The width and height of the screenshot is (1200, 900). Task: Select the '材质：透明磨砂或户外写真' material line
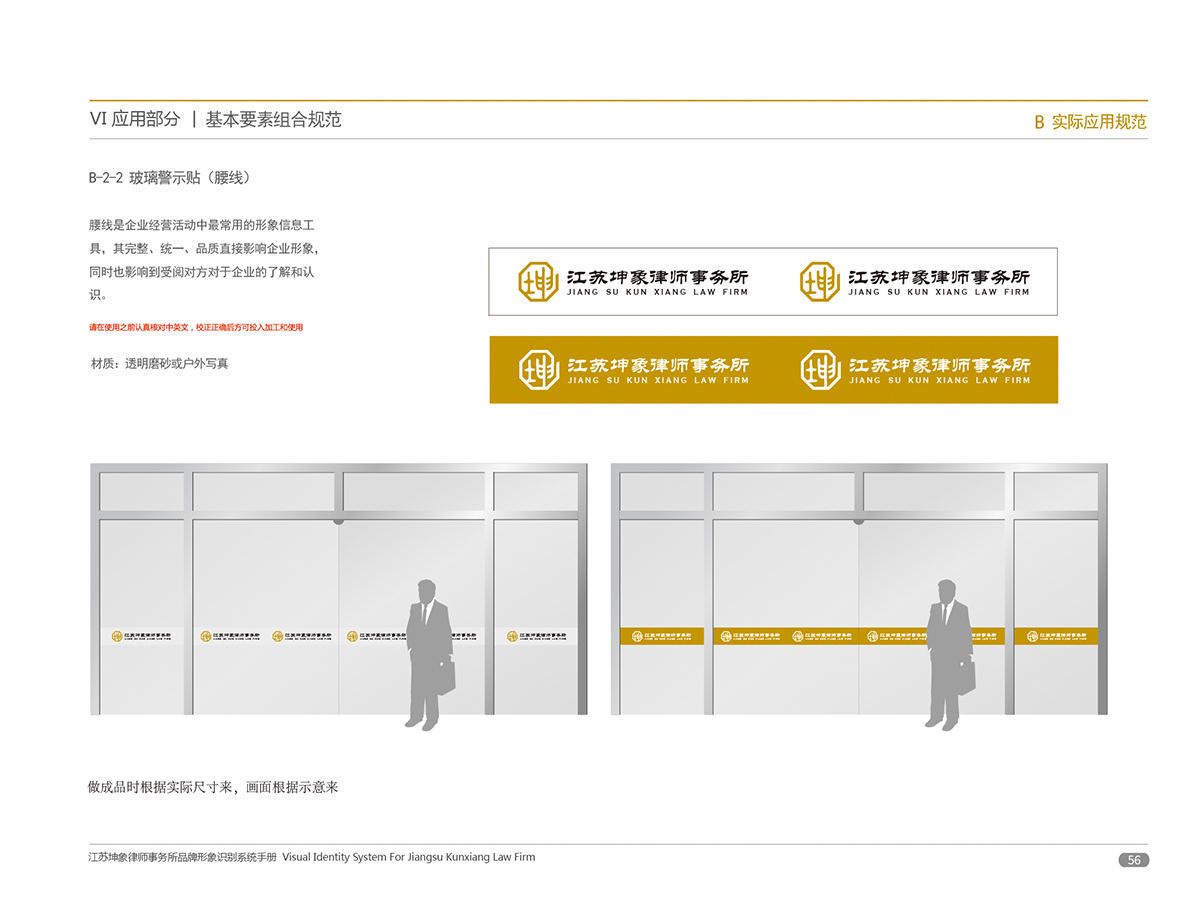pos(159,363)
